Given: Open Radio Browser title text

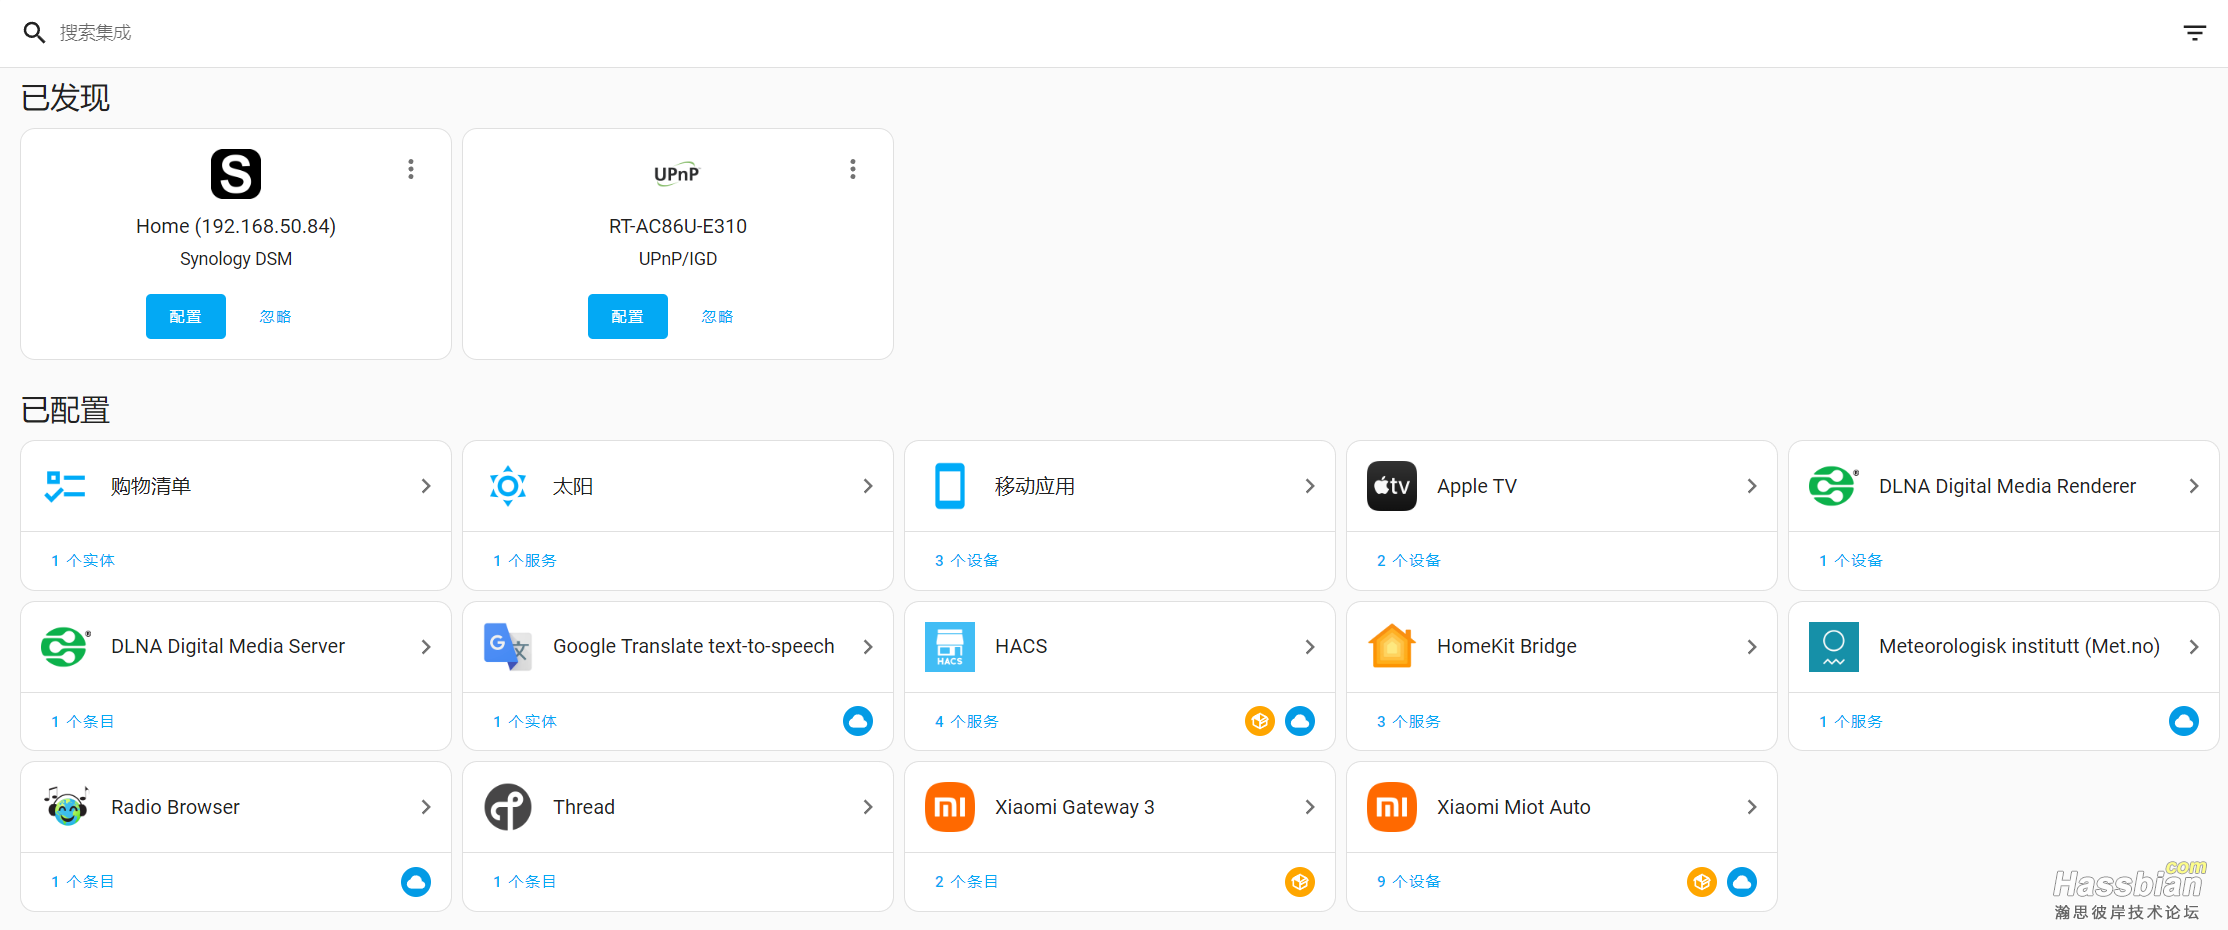Looking at the screenshot, I should pyautogui.click(x=175, y=807).
